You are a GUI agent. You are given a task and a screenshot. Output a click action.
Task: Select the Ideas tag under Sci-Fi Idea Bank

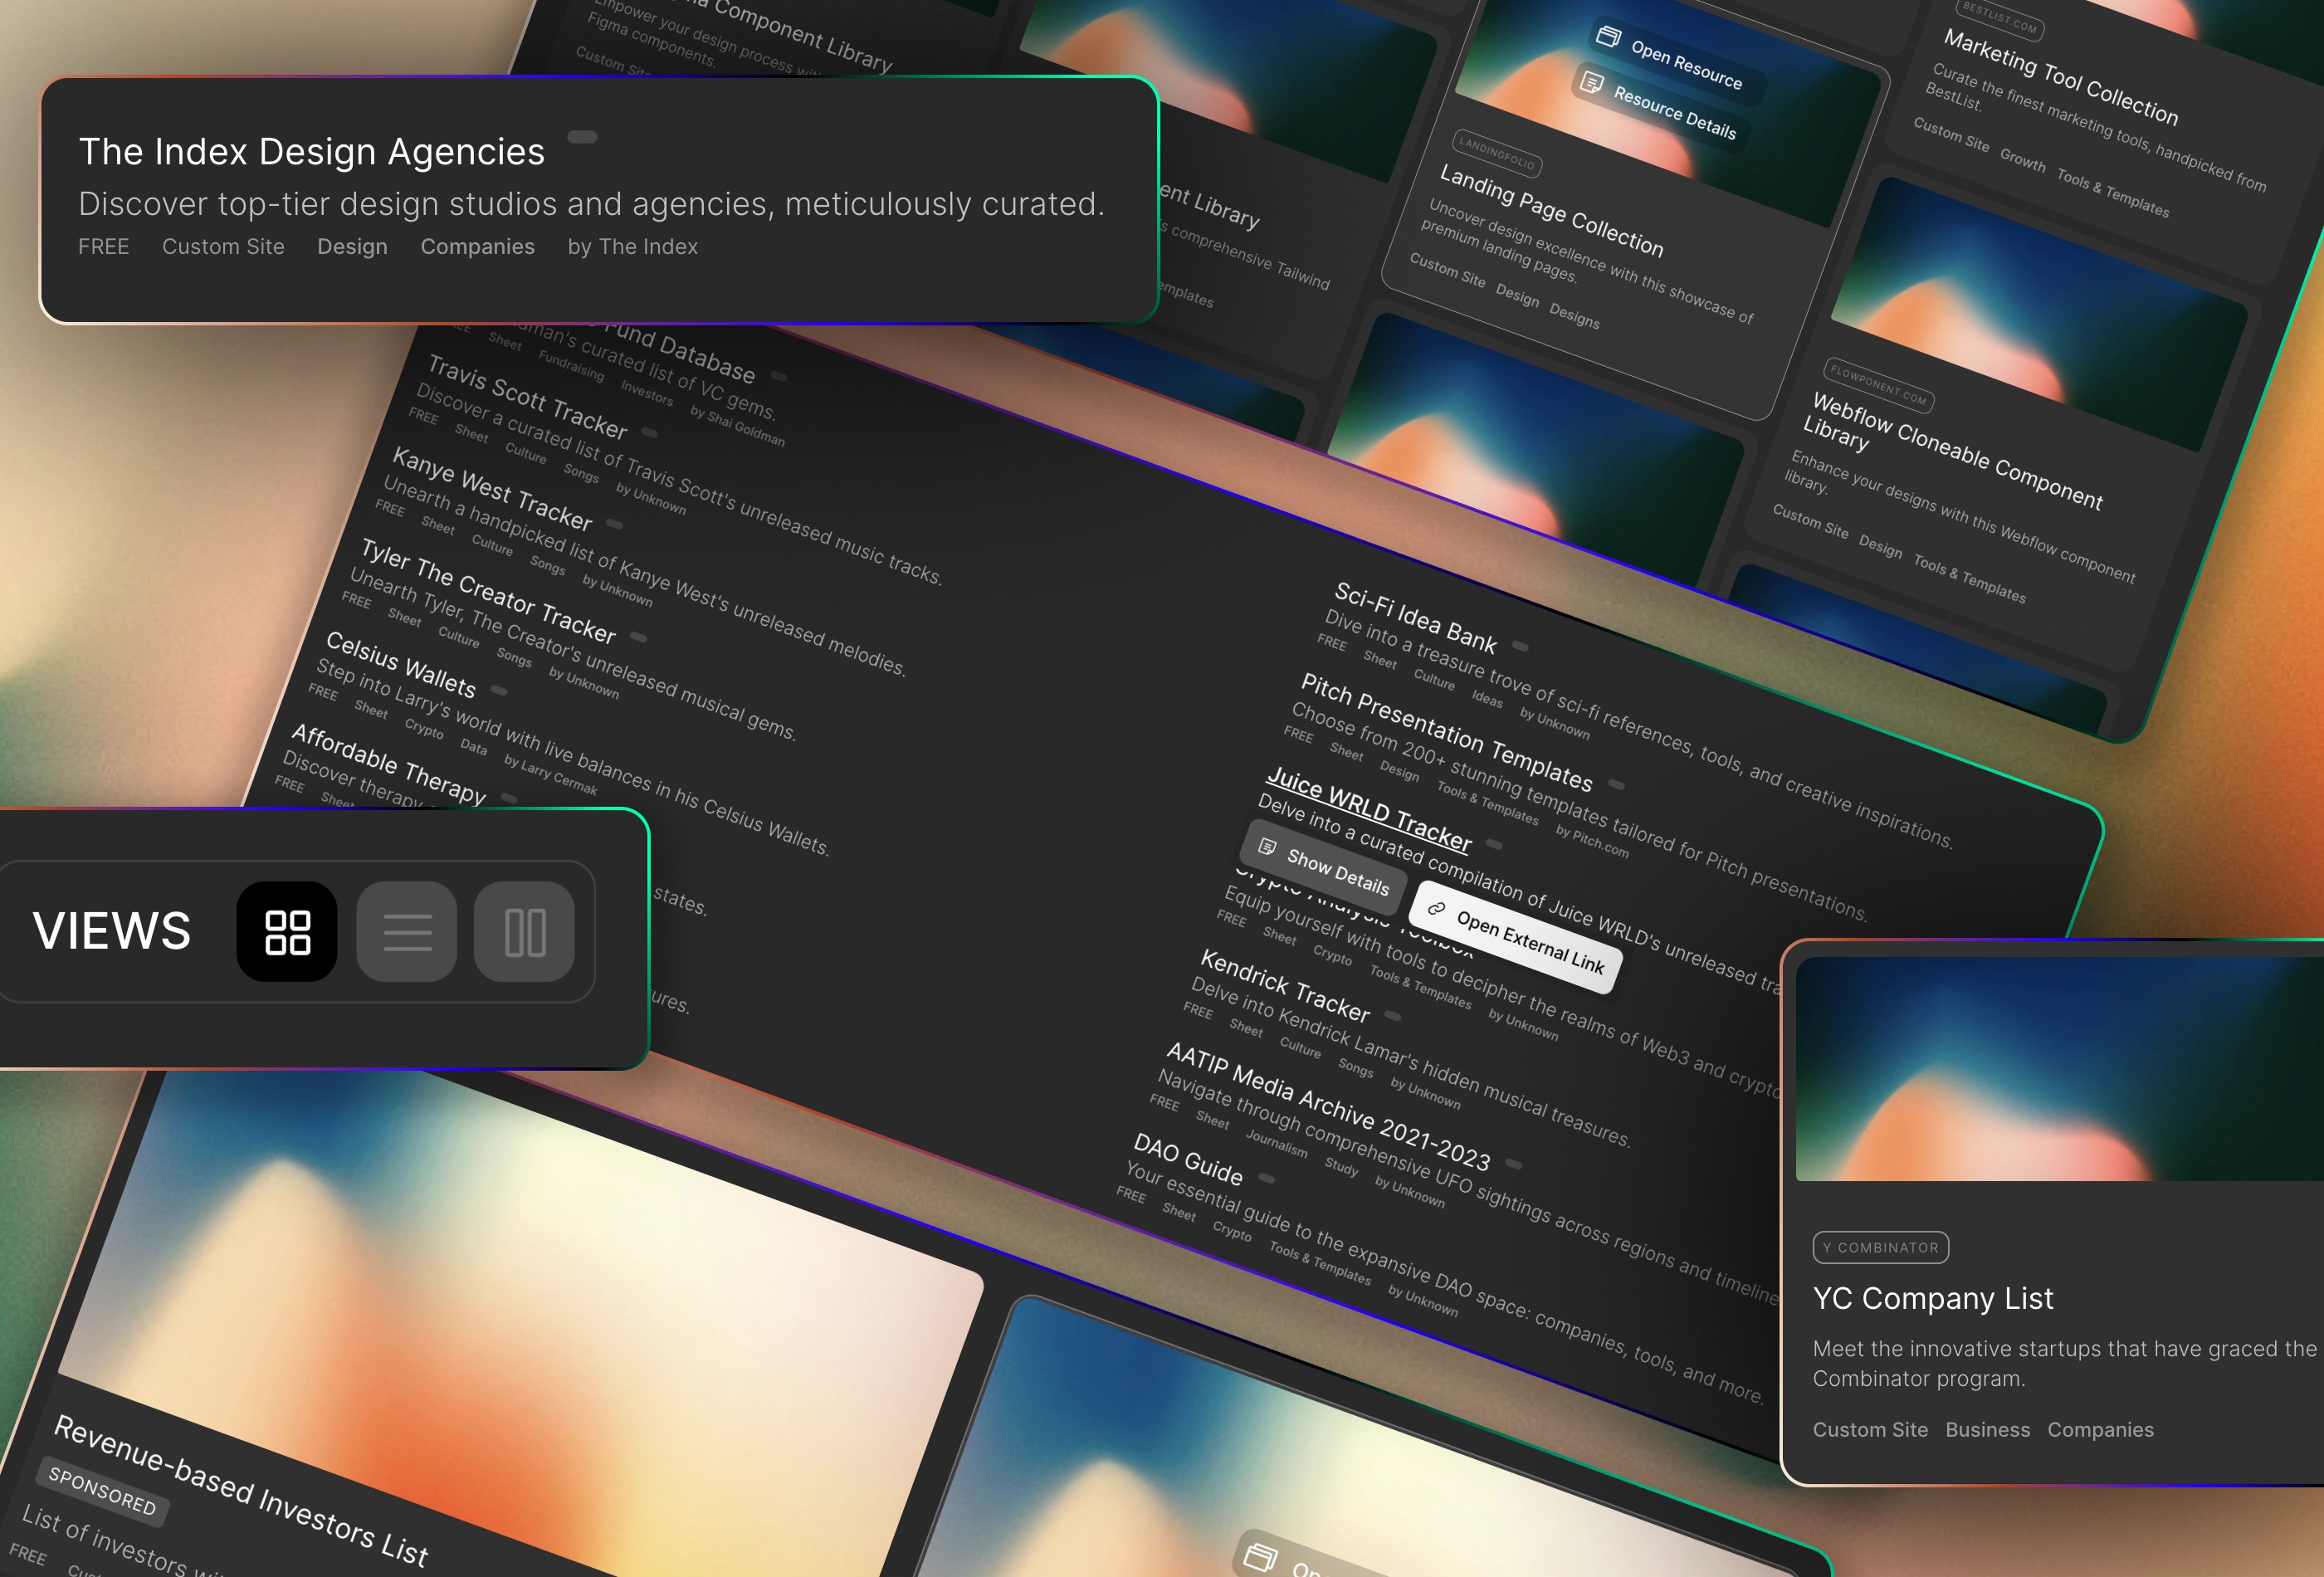pyautogui.click(x=1487, y=698)
